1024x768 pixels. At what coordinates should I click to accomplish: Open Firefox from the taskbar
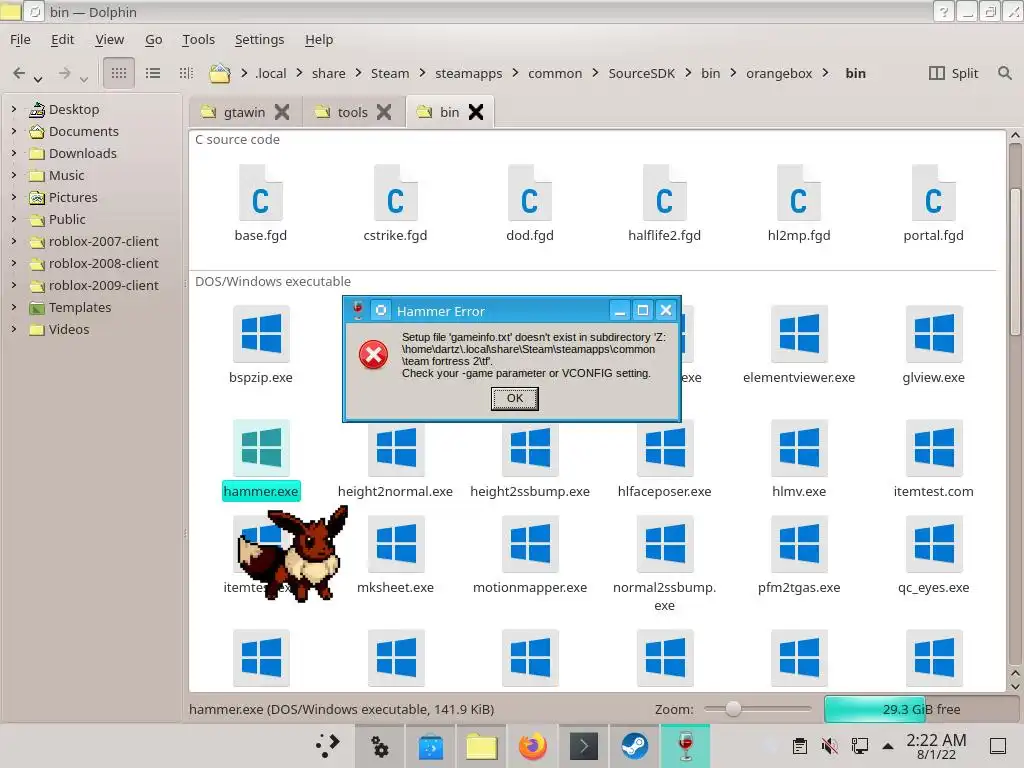pos(532,746)
